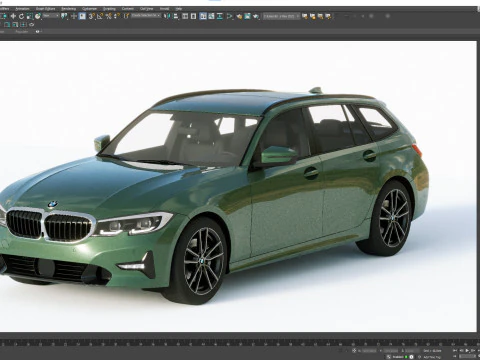Select the Scale tool in the toolbar
Viewport: 480px width, 360px height.
30,16
